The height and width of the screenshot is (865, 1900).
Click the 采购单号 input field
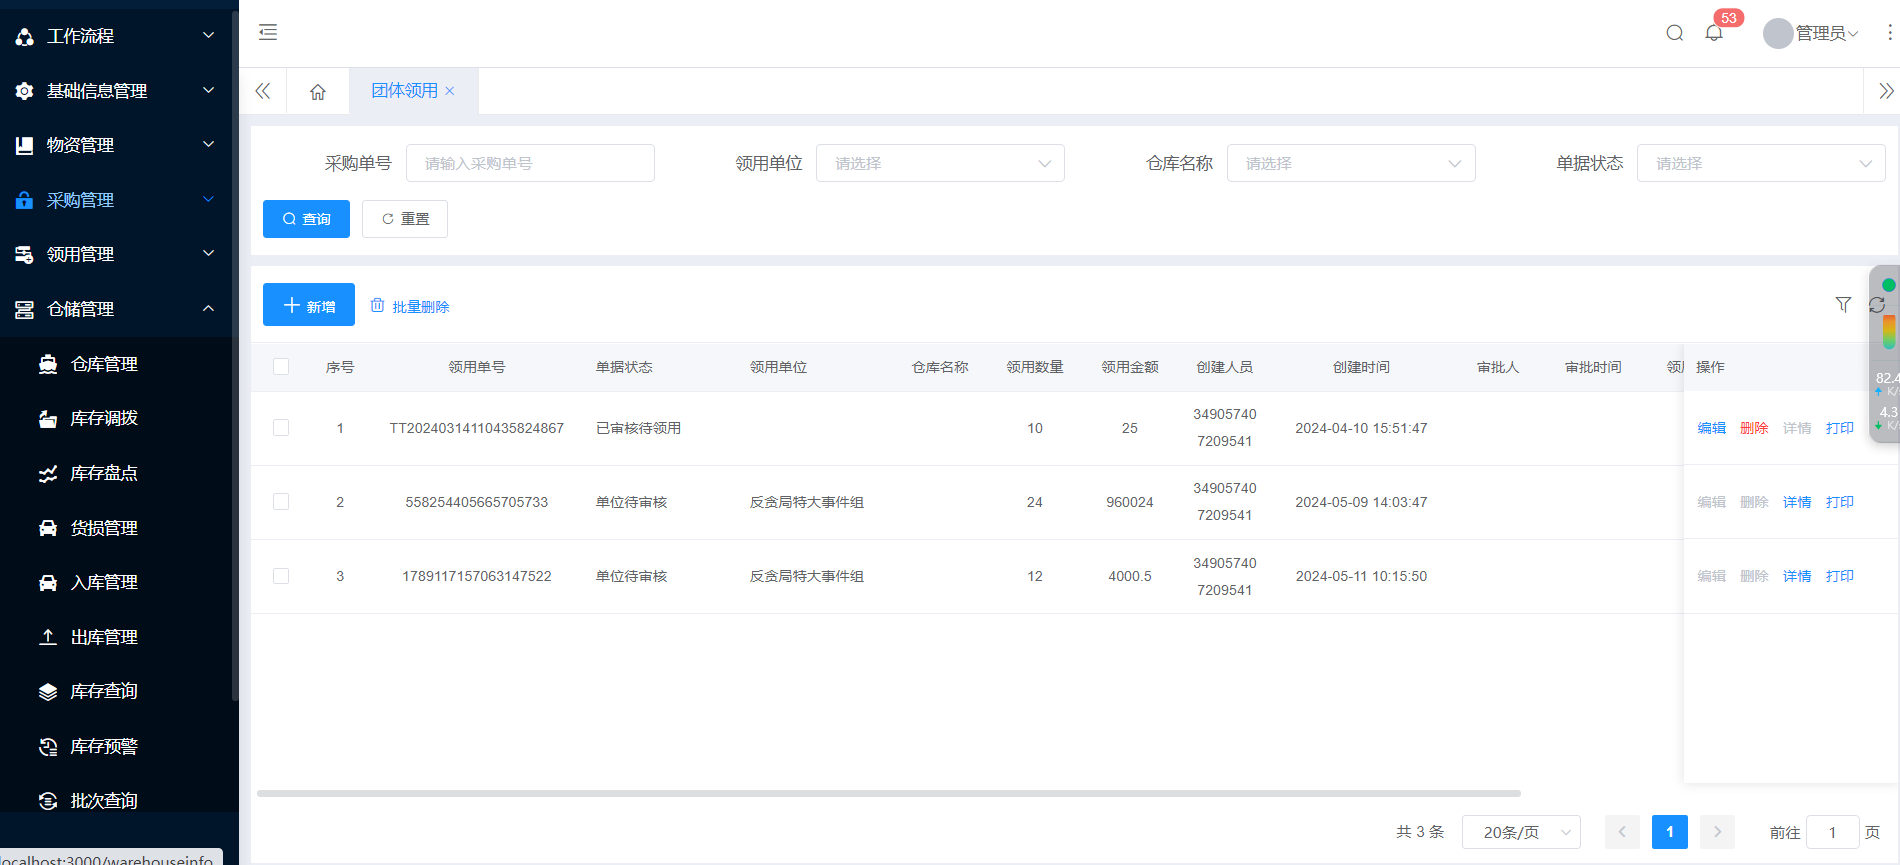point(530,163)
